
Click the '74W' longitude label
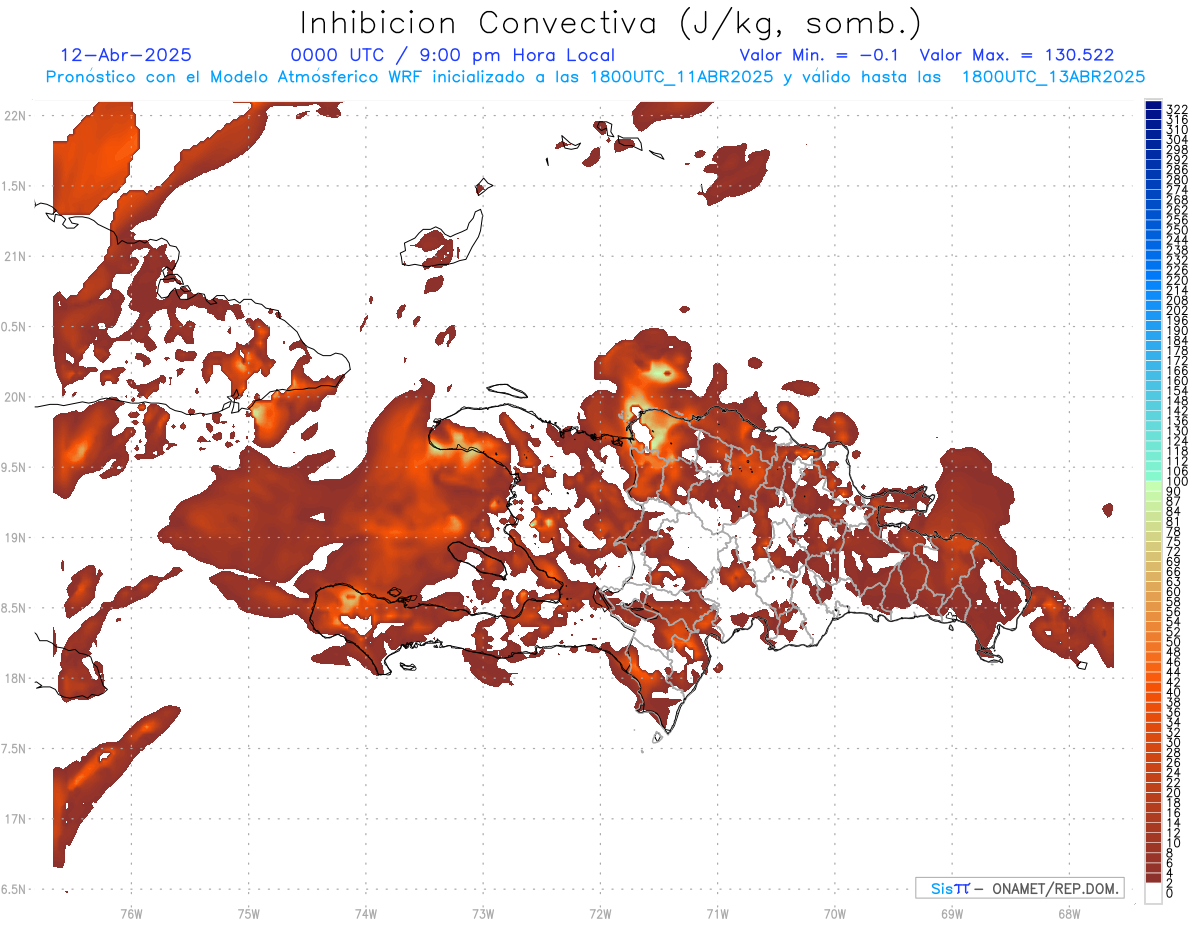pyautogui.click(x=366, y=913)
